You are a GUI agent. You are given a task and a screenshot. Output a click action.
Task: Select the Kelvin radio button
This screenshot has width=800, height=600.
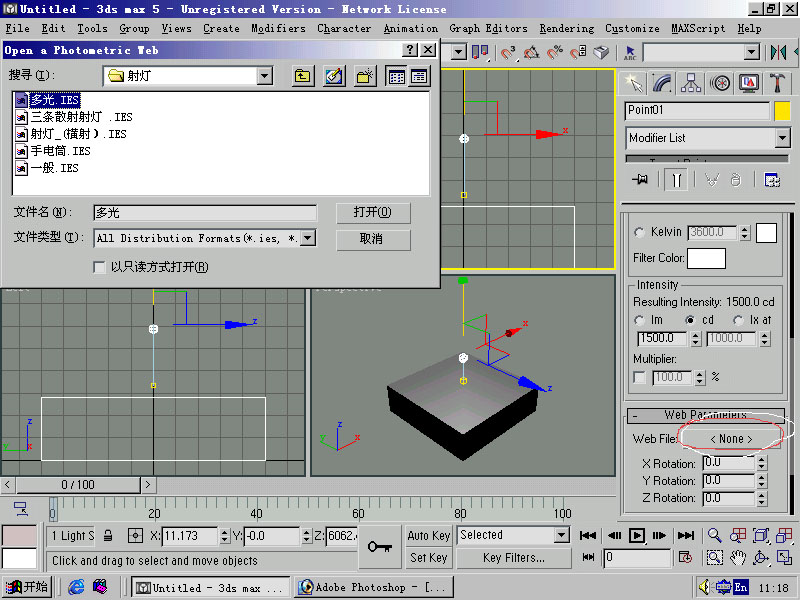(639, 233)
